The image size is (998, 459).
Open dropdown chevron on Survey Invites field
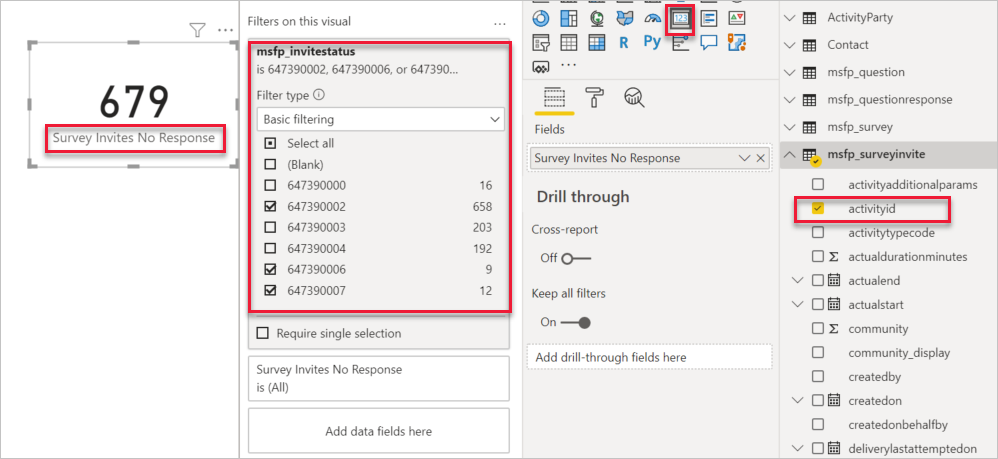tap(744, 158)
